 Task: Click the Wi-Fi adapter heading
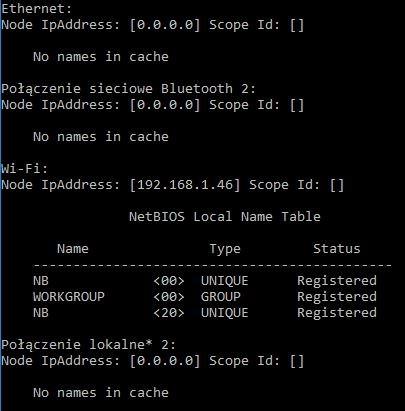pos(24,168)
